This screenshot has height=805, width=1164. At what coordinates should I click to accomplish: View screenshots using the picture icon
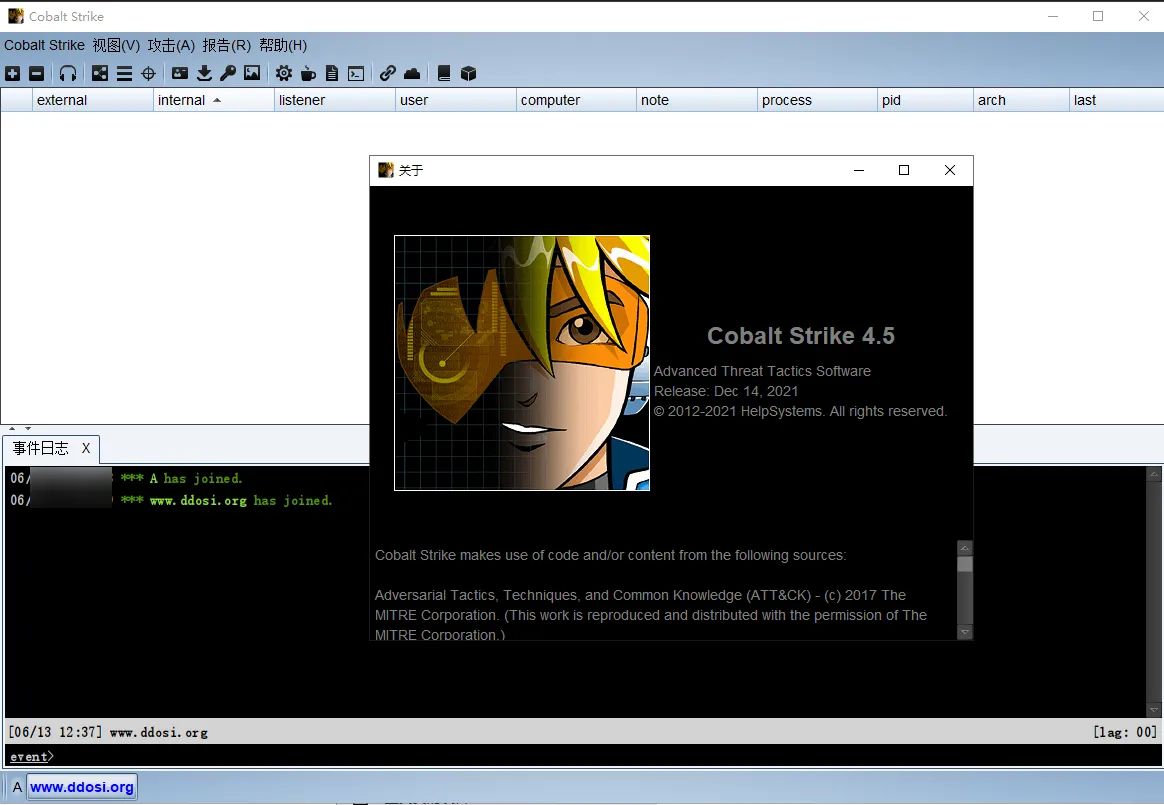(252, 74)
